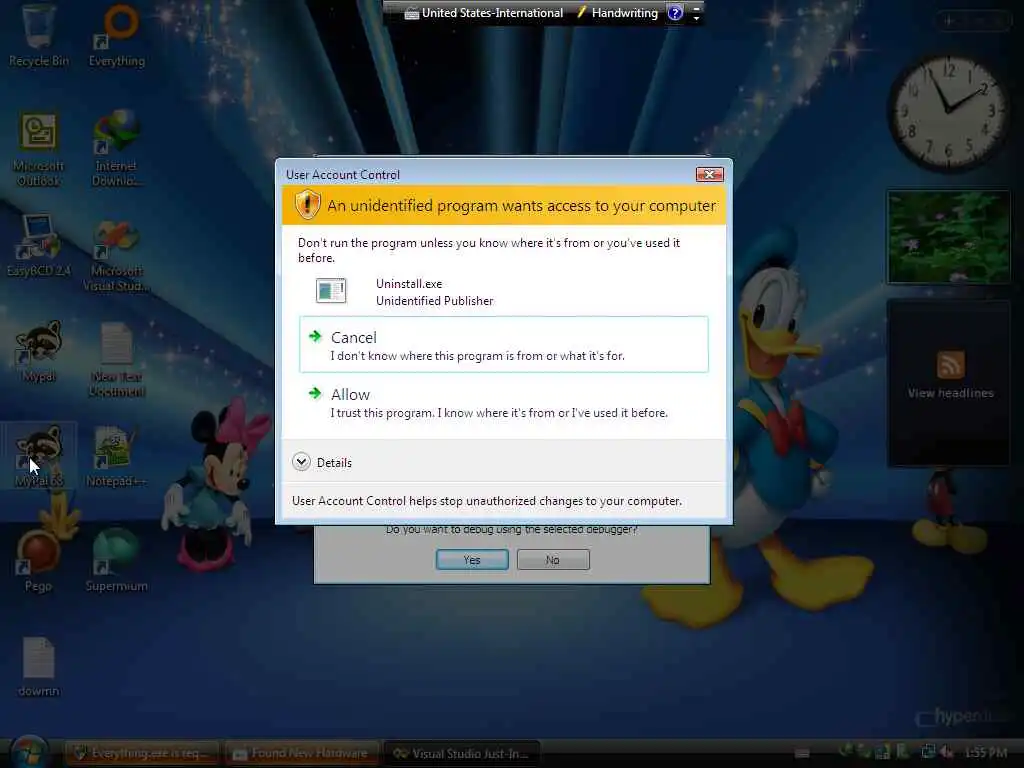Viewport: 1024px width, 768px height.
Task: Open the Recycle Bin desktop icon
Action: click(x=39, y=36)
